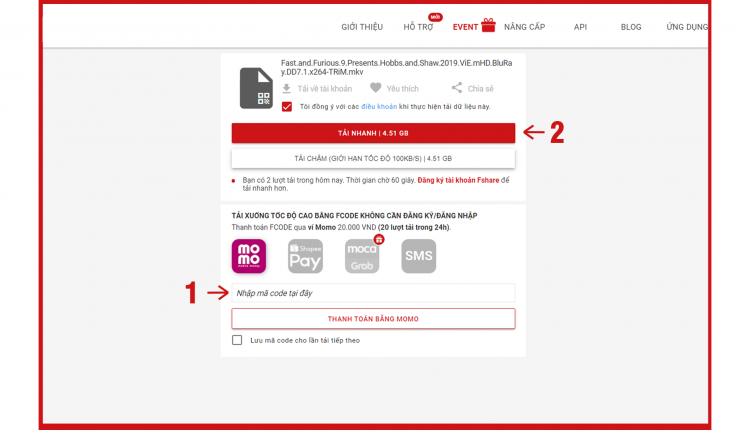Open the 'điều khoản' terms link

379,107
